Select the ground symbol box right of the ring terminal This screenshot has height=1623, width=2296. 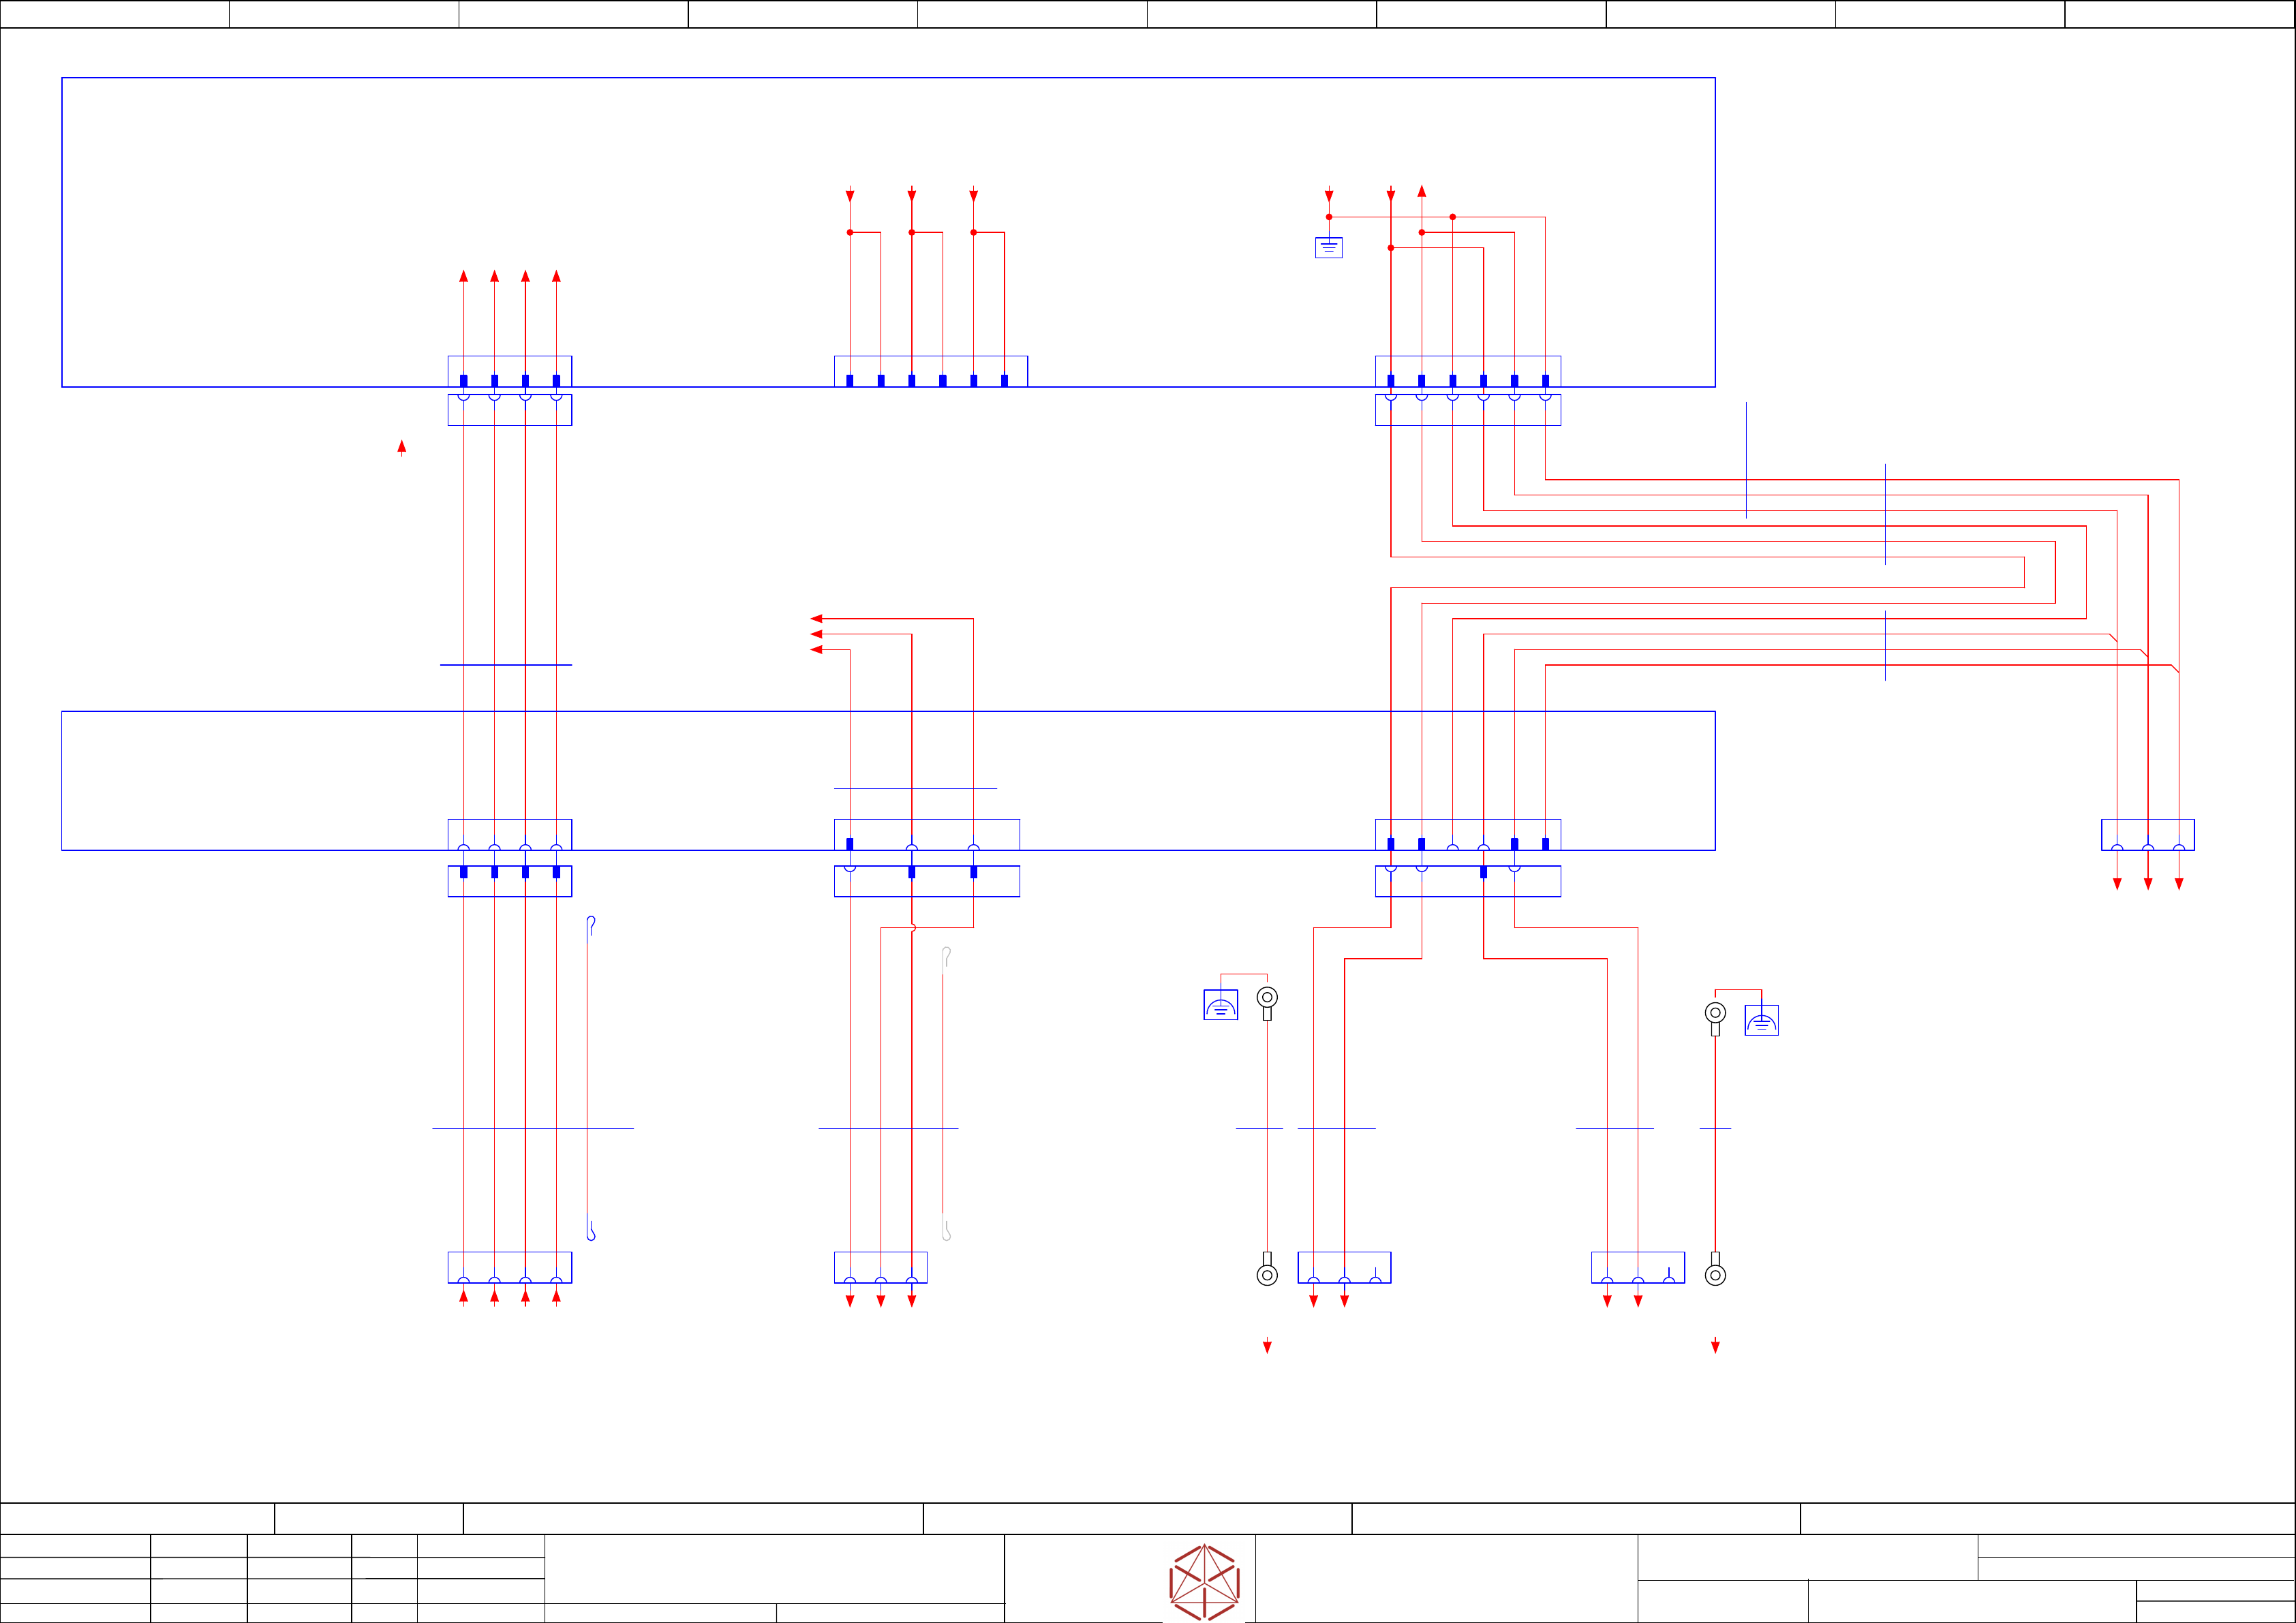(x=1761, y=1020)
